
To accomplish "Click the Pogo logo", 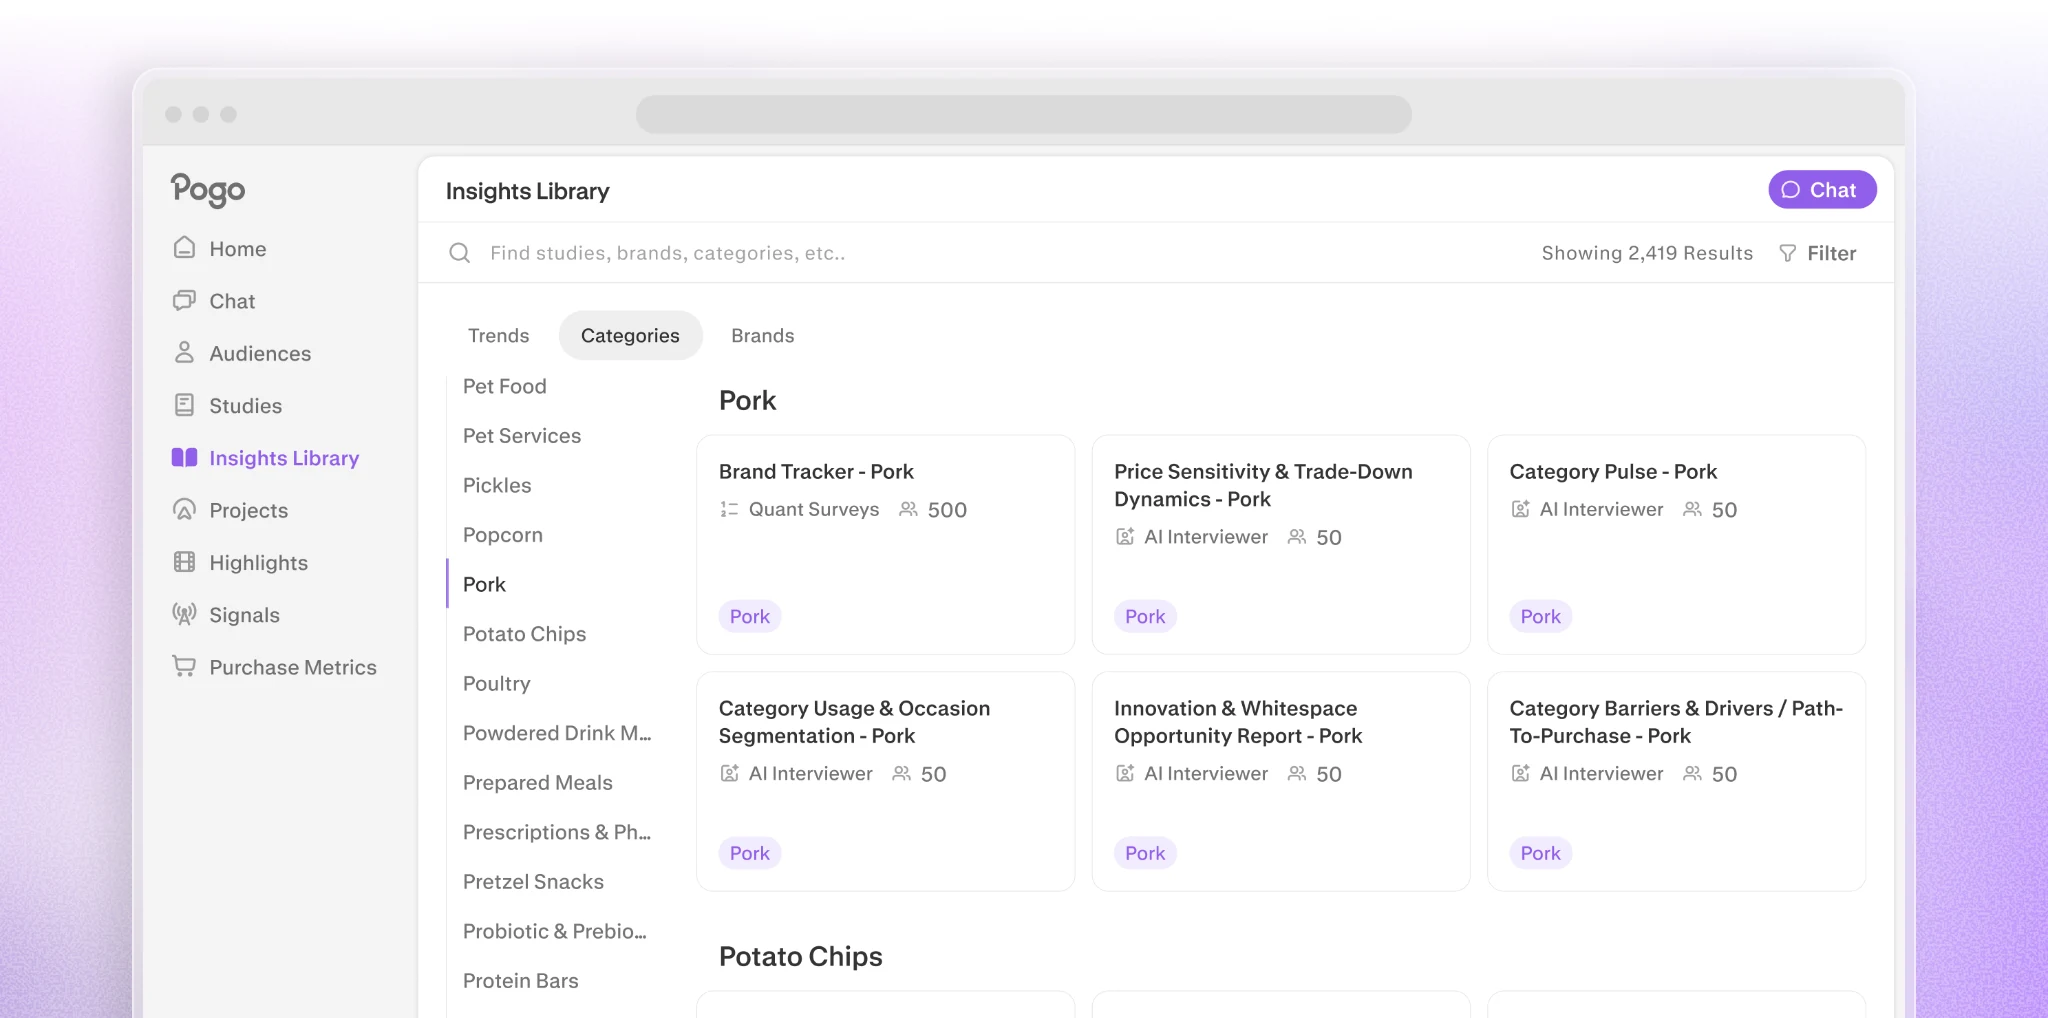I will point(208,189).
